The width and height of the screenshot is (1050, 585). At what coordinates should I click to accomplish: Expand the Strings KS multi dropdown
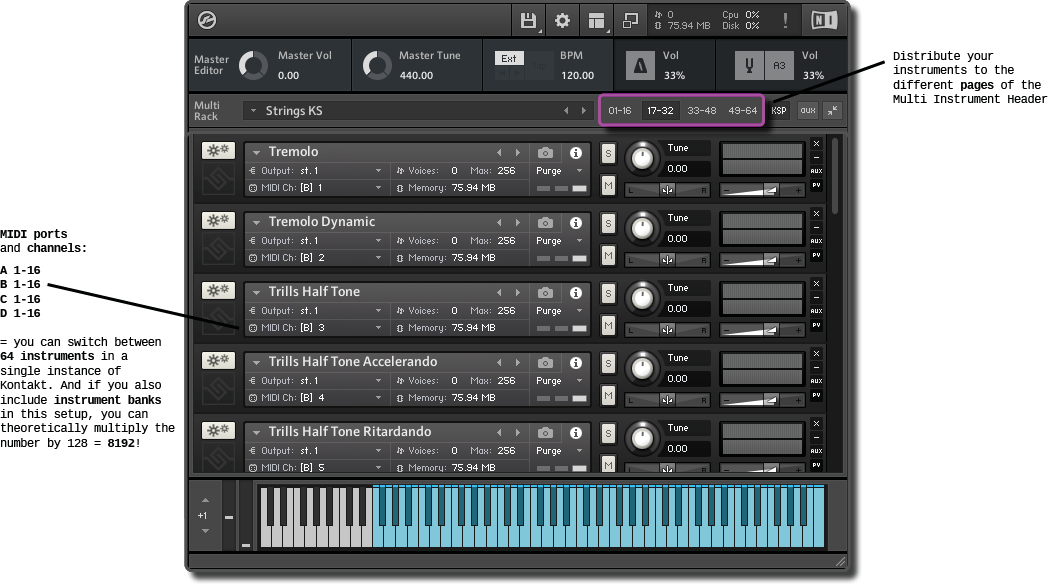(253, 110)
